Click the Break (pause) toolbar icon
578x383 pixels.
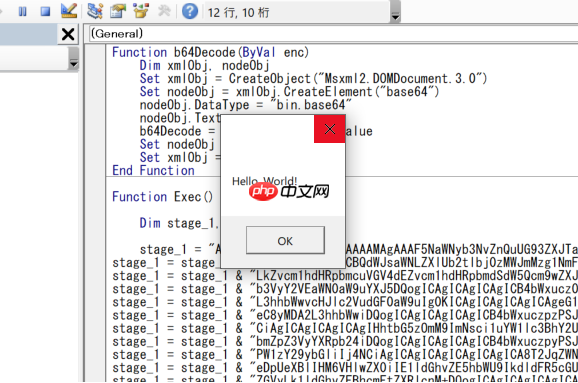(x=22, y=11)
